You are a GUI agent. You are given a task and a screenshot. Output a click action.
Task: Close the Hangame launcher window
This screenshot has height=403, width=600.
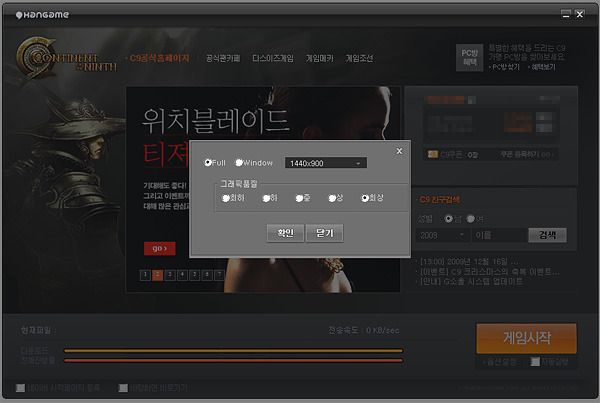pos(580,14)
